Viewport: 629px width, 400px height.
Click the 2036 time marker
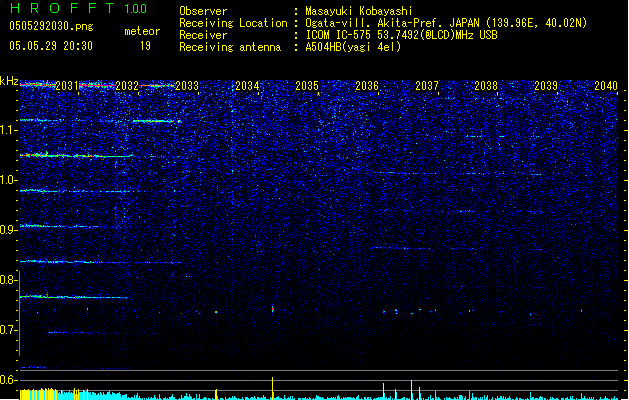pos(367,86)
